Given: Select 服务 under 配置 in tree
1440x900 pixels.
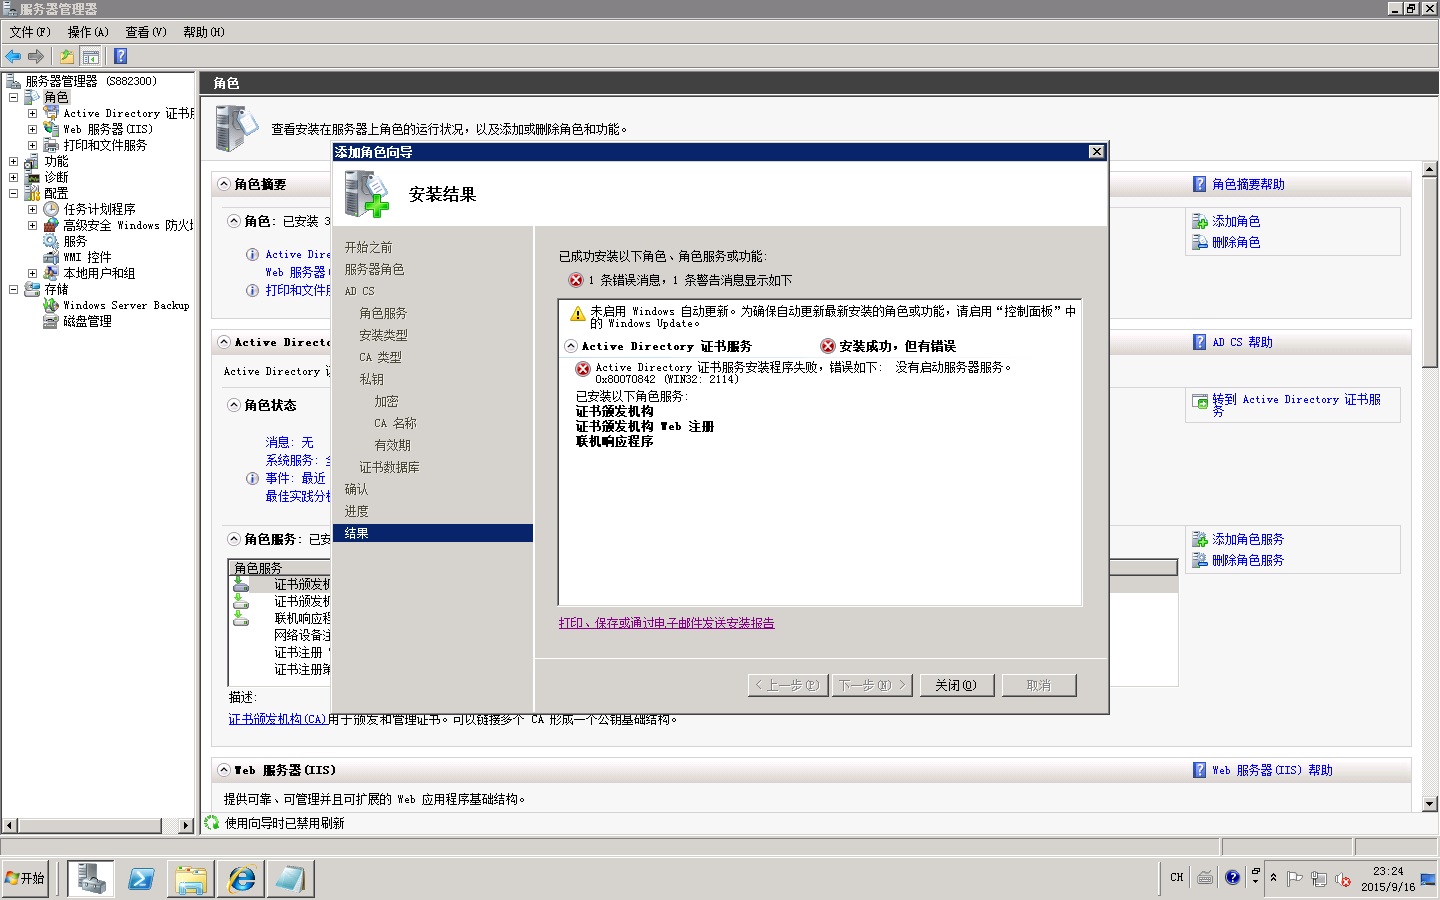Looking at the screenshot, I should [x=75, y=241].
